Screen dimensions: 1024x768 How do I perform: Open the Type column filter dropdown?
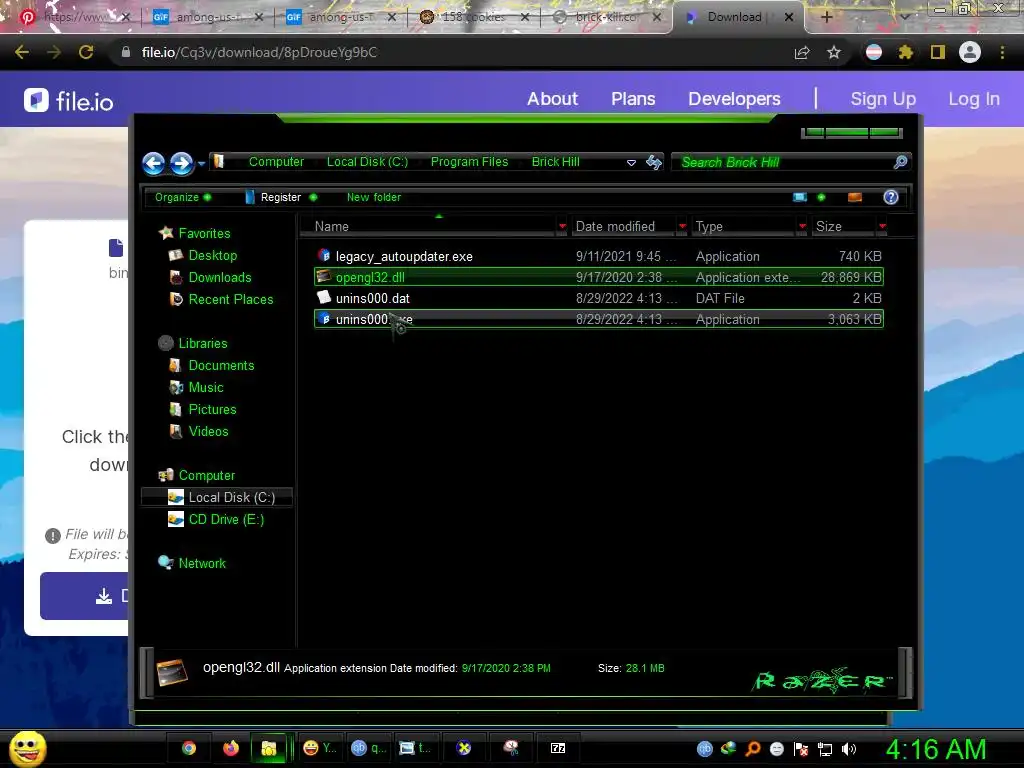pos(803,227)
